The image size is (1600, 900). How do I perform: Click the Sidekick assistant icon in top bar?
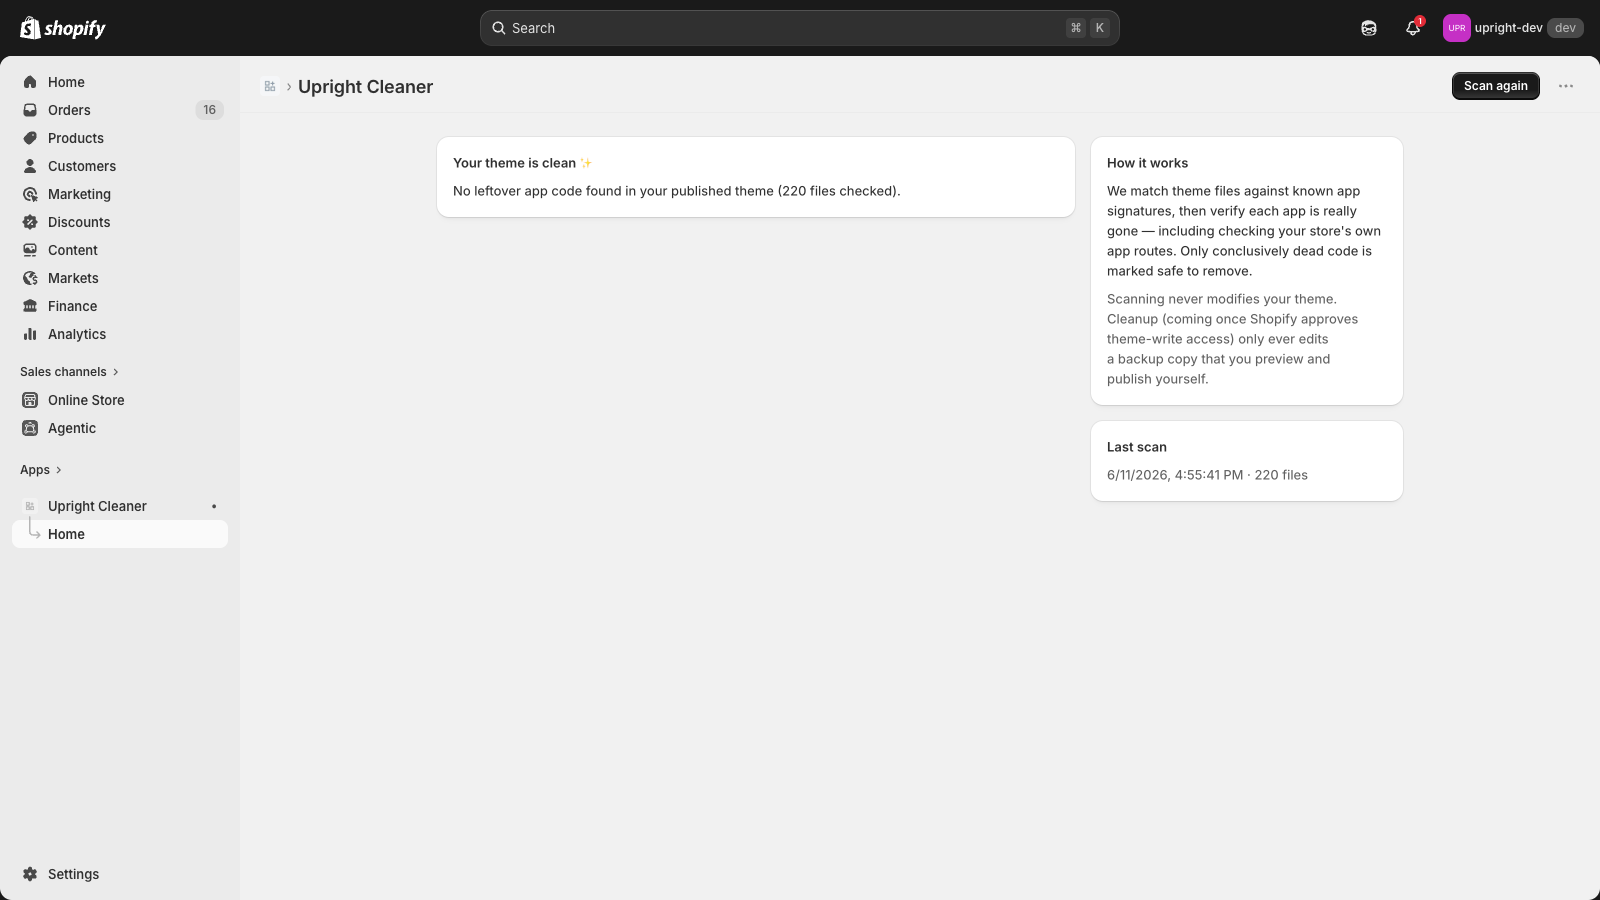[x=1369, y=28]
